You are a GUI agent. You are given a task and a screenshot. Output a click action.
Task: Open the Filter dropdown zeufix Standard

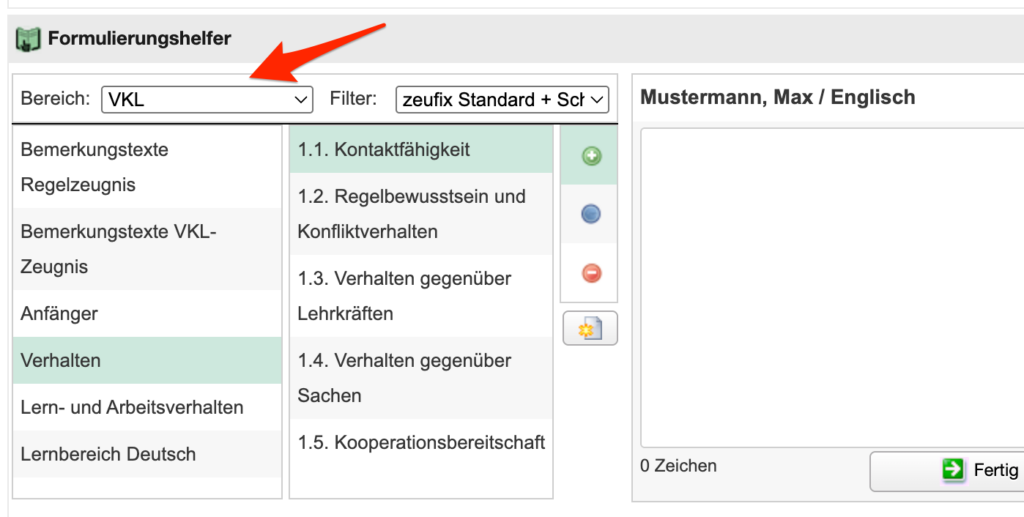502,99
